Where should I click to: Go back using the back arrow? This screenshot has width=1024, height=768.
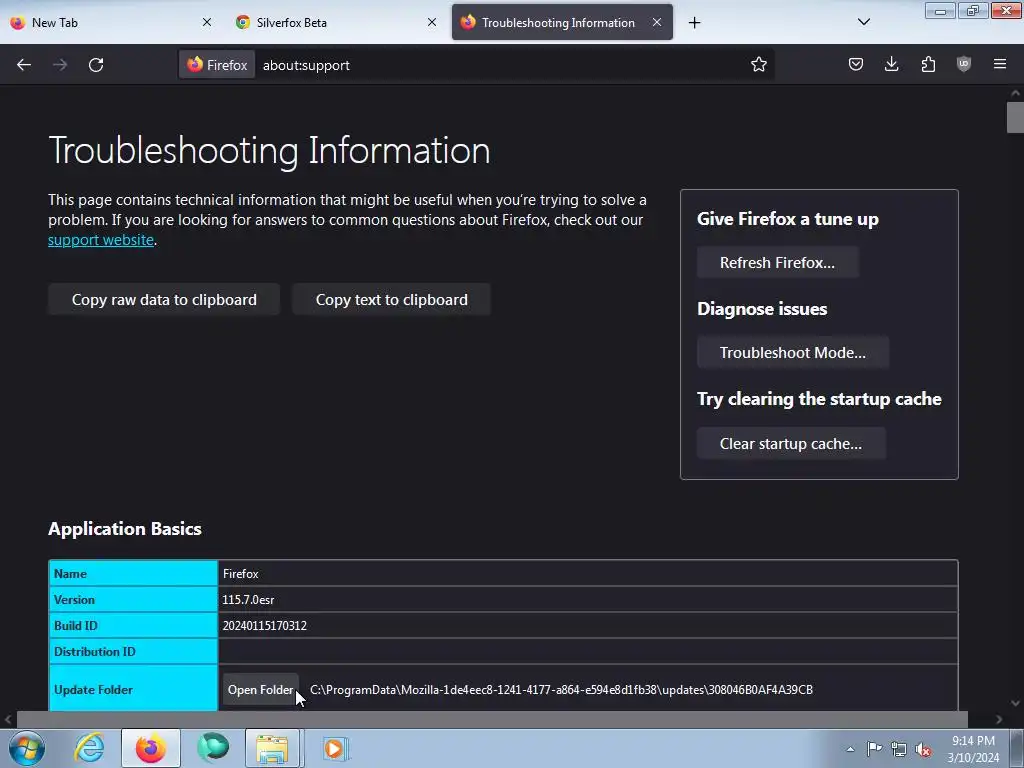[x=24, y=65]
